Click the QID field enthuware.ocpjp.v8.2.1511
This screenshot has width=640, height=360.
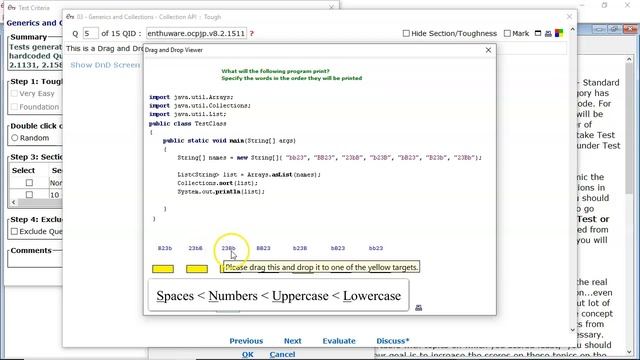[196, 33]
